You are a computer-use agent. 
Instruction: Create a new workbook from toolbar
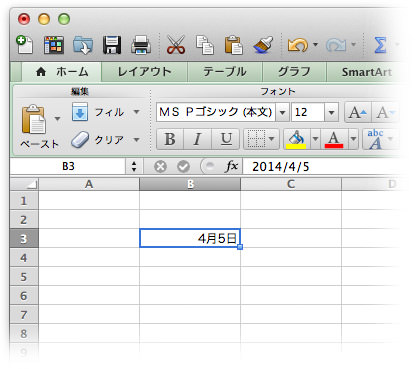click(25, 45)
